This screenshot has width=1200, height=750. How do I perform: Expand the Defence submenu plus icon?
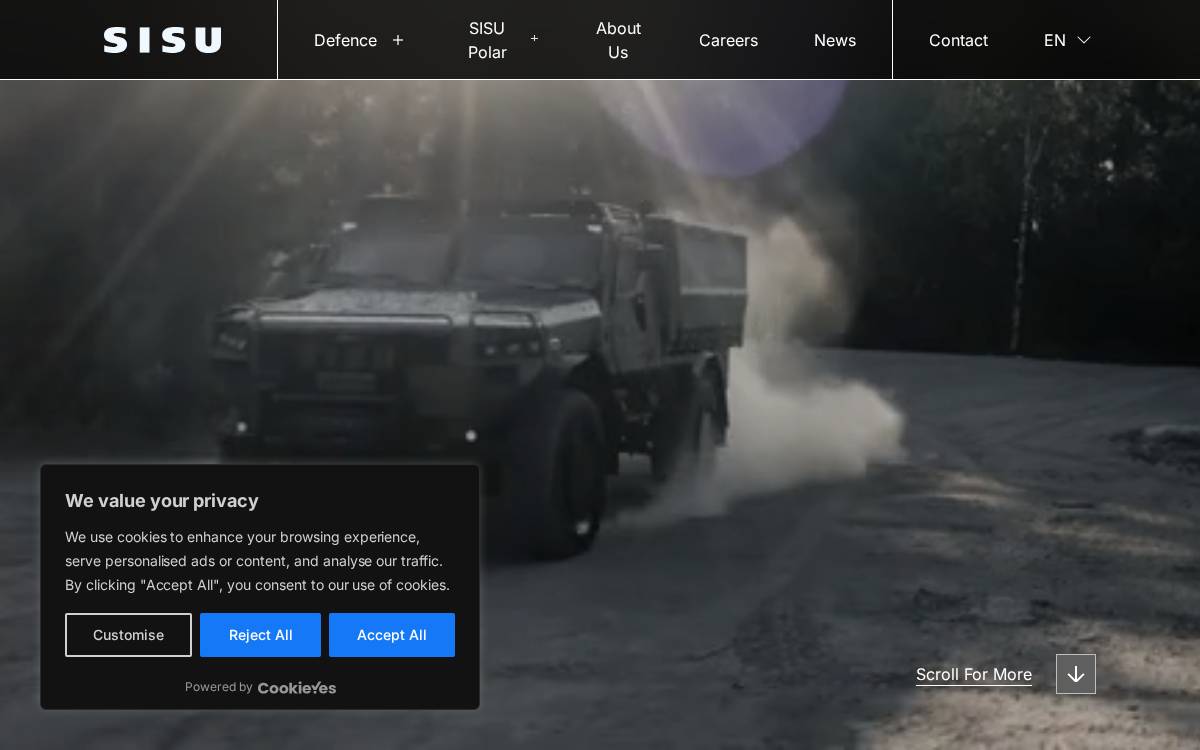(398, 40)
